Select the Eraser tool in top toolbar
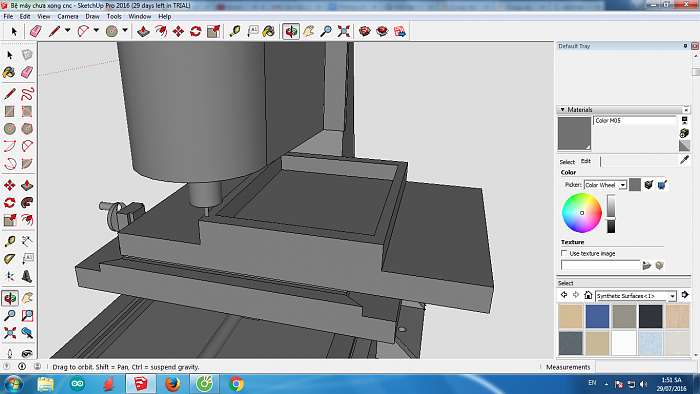This screenshot has width=700, height=394. click(x=35, y=31)
